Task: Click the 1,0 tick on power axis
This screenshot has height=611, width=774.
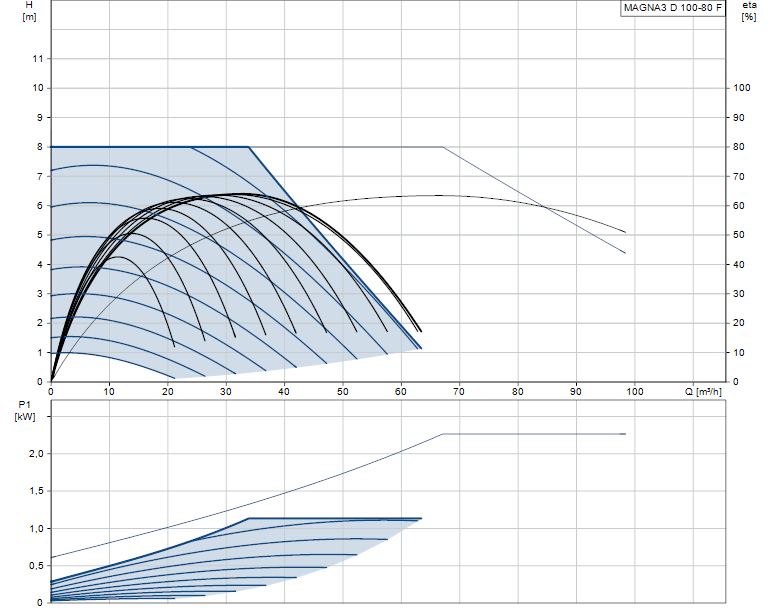Action: pyautogui.click(x=35, y=528)
